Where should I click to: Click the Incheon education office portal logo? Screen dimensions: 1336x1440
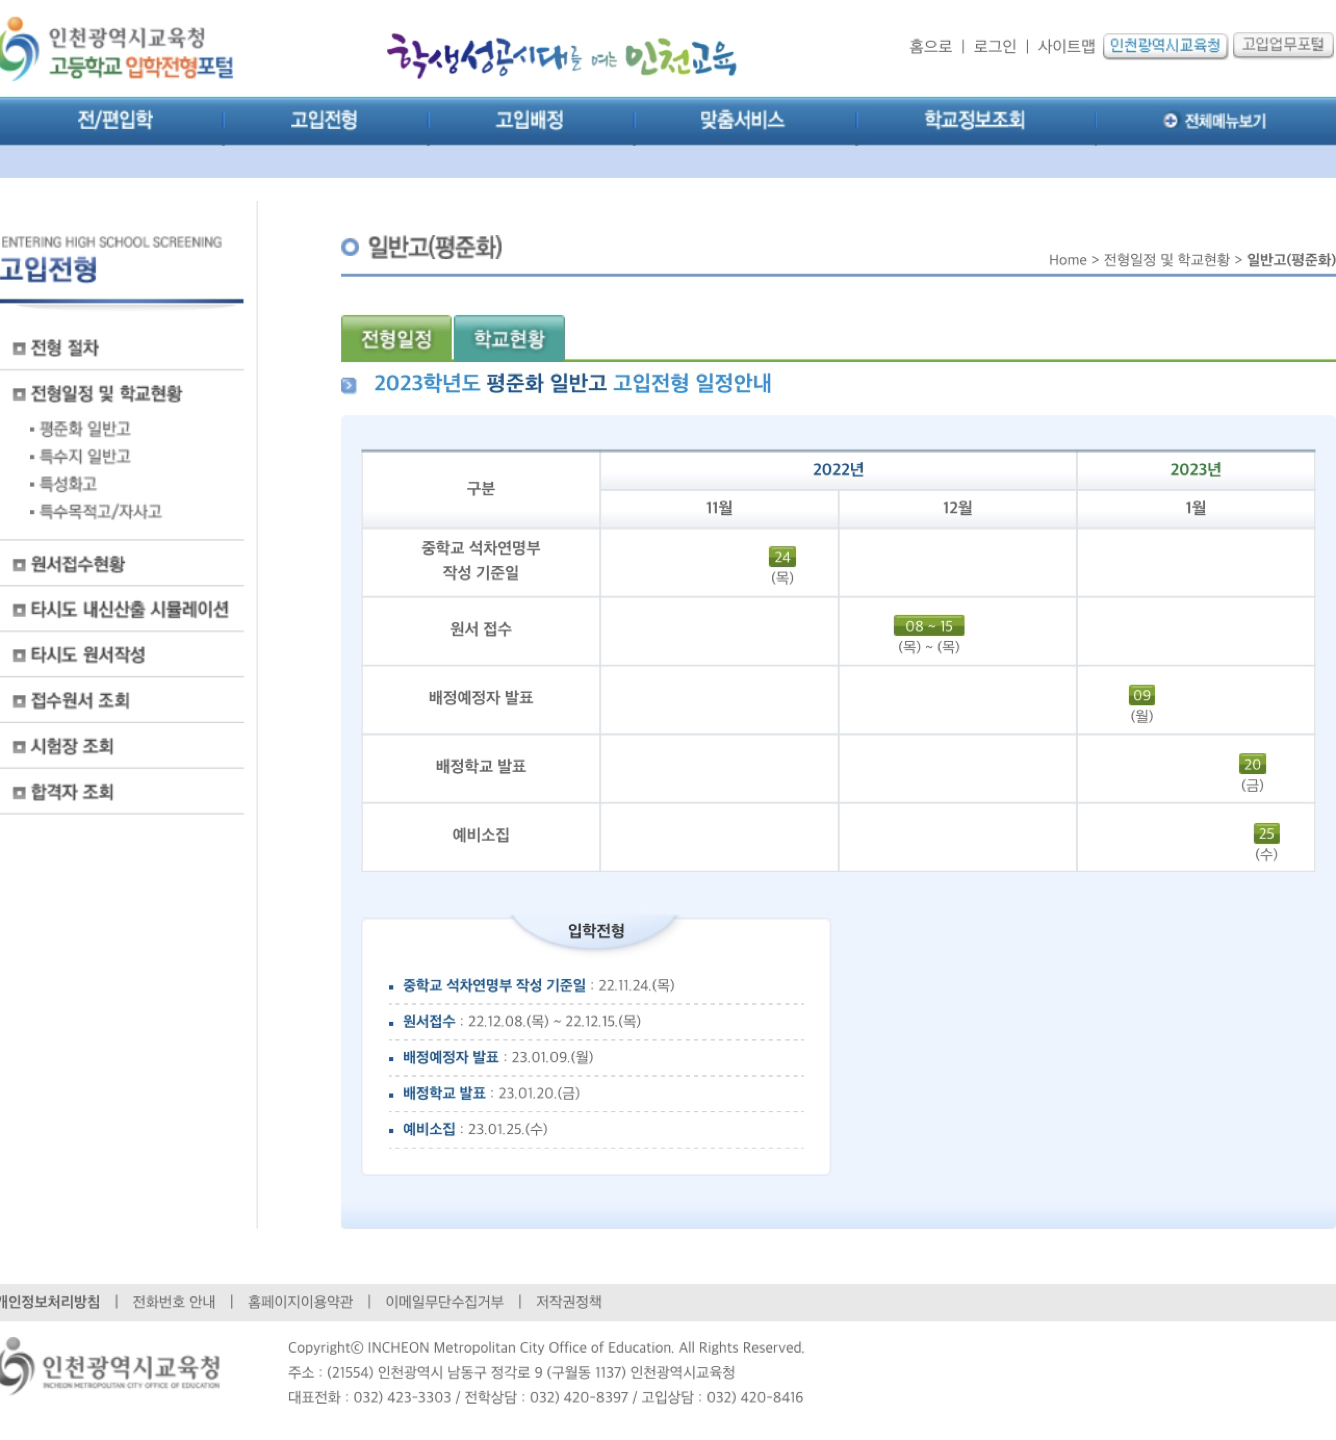coord(118,52)
